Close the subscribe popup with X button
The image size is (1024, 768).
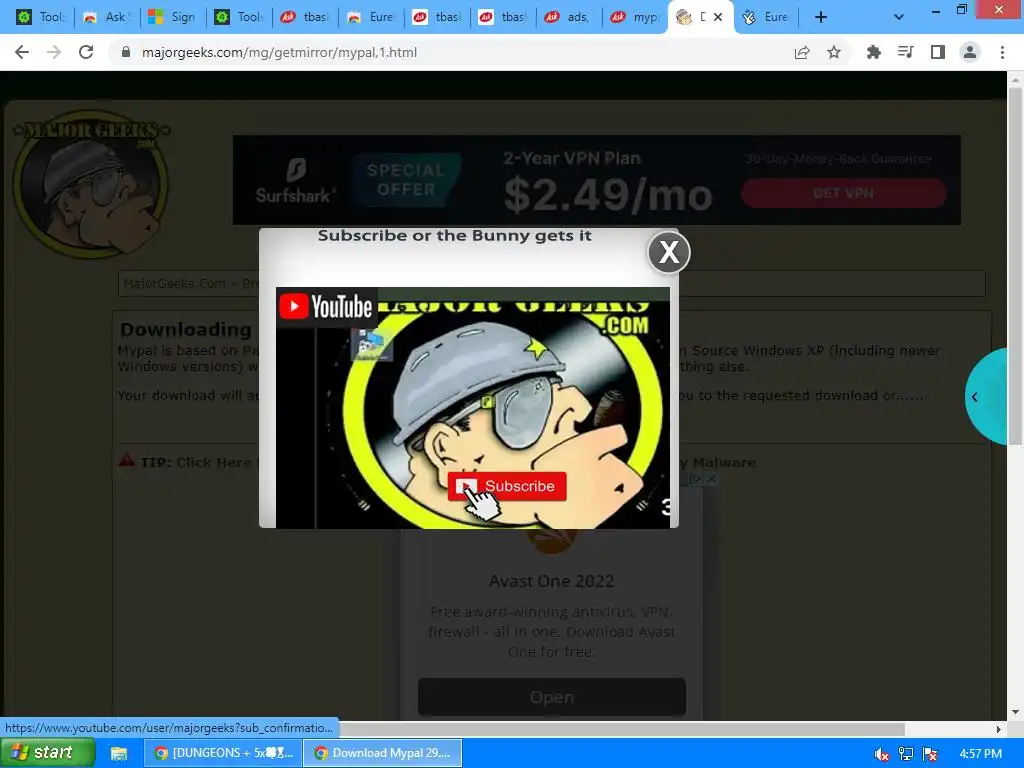(669, 251)
